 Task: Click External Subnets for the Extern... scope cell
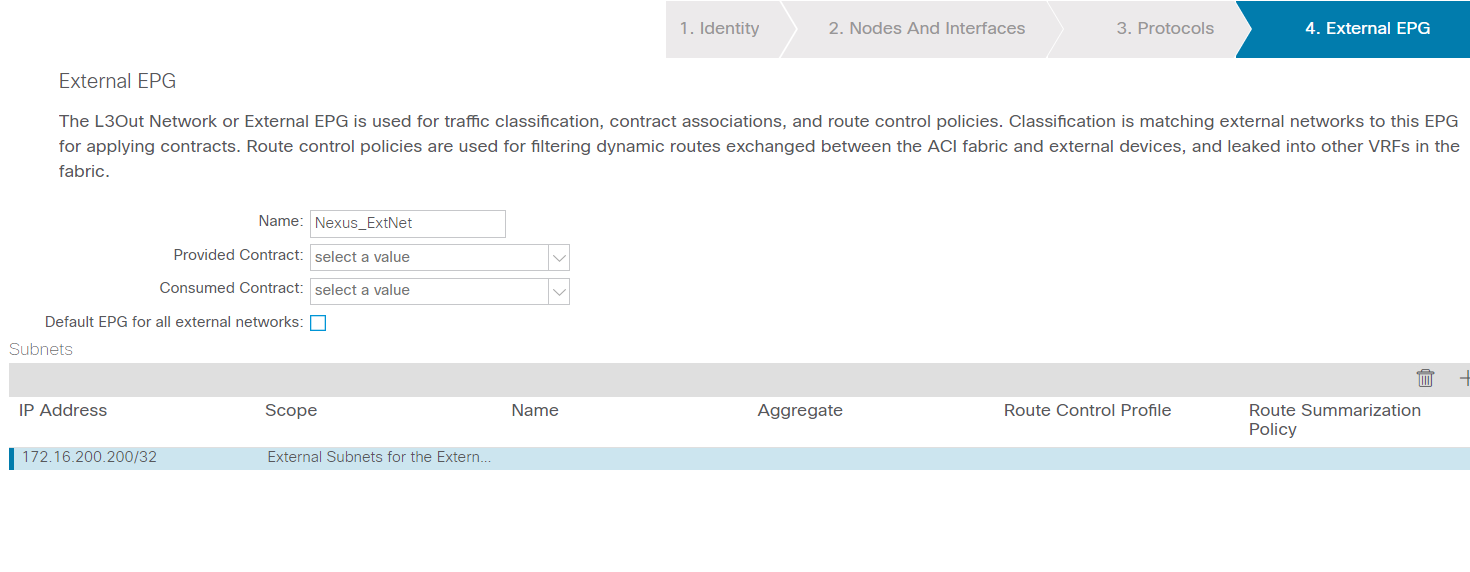point(379,457)
